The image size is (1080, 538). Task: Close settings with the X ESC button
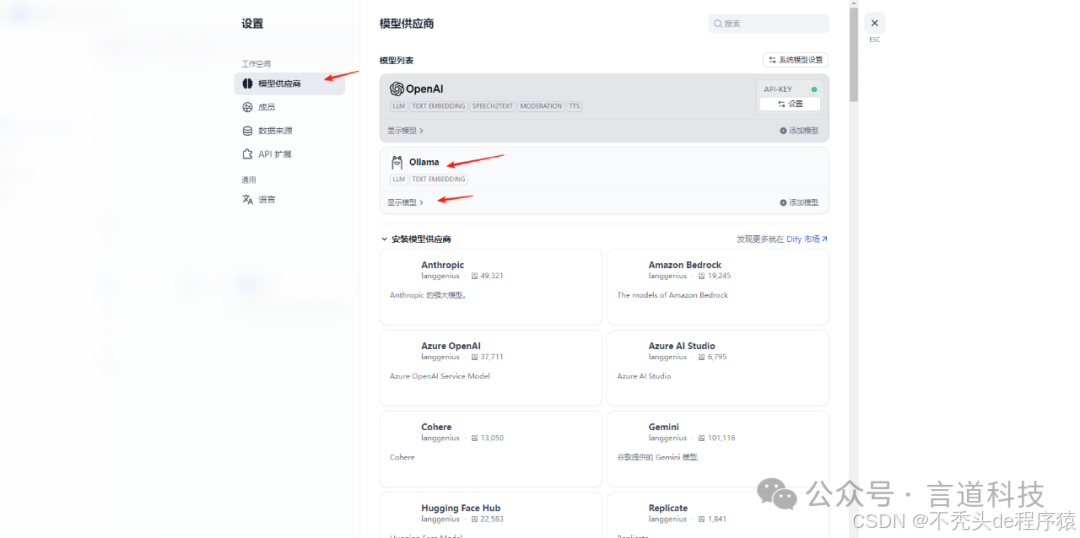click(875, 23)
